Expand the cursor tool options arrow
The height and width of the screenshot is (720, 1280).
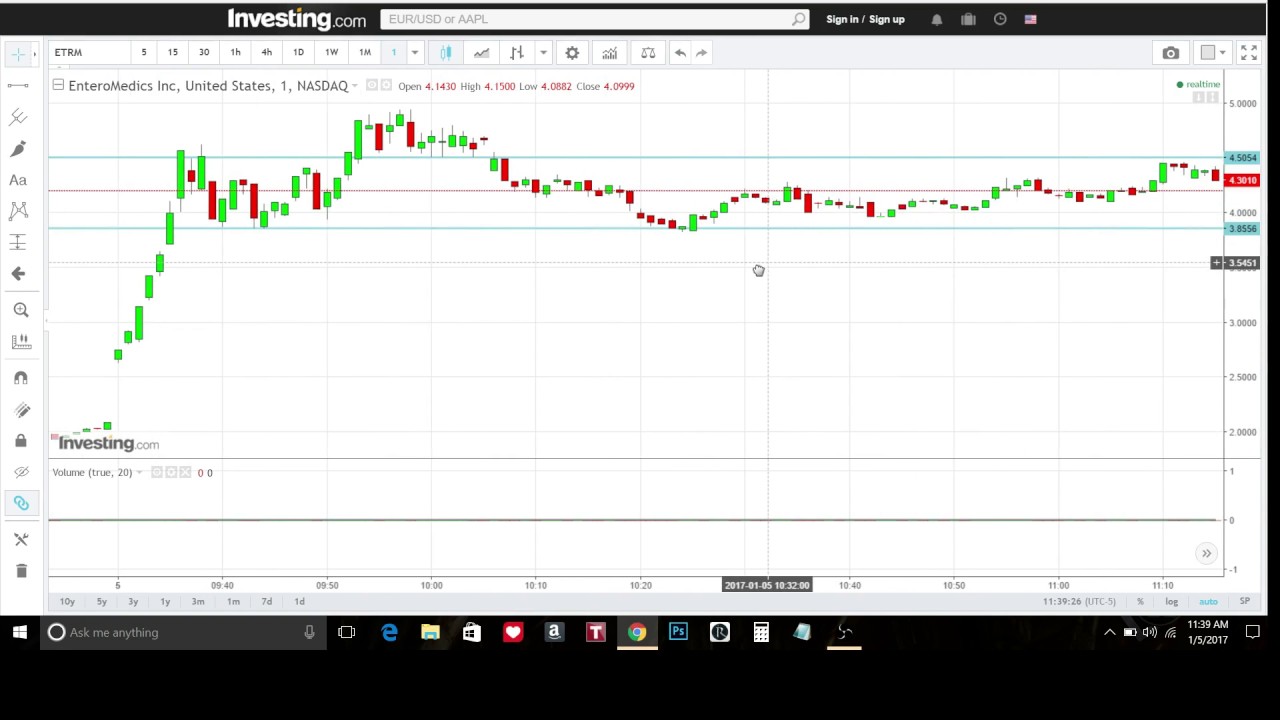(37, 52)
